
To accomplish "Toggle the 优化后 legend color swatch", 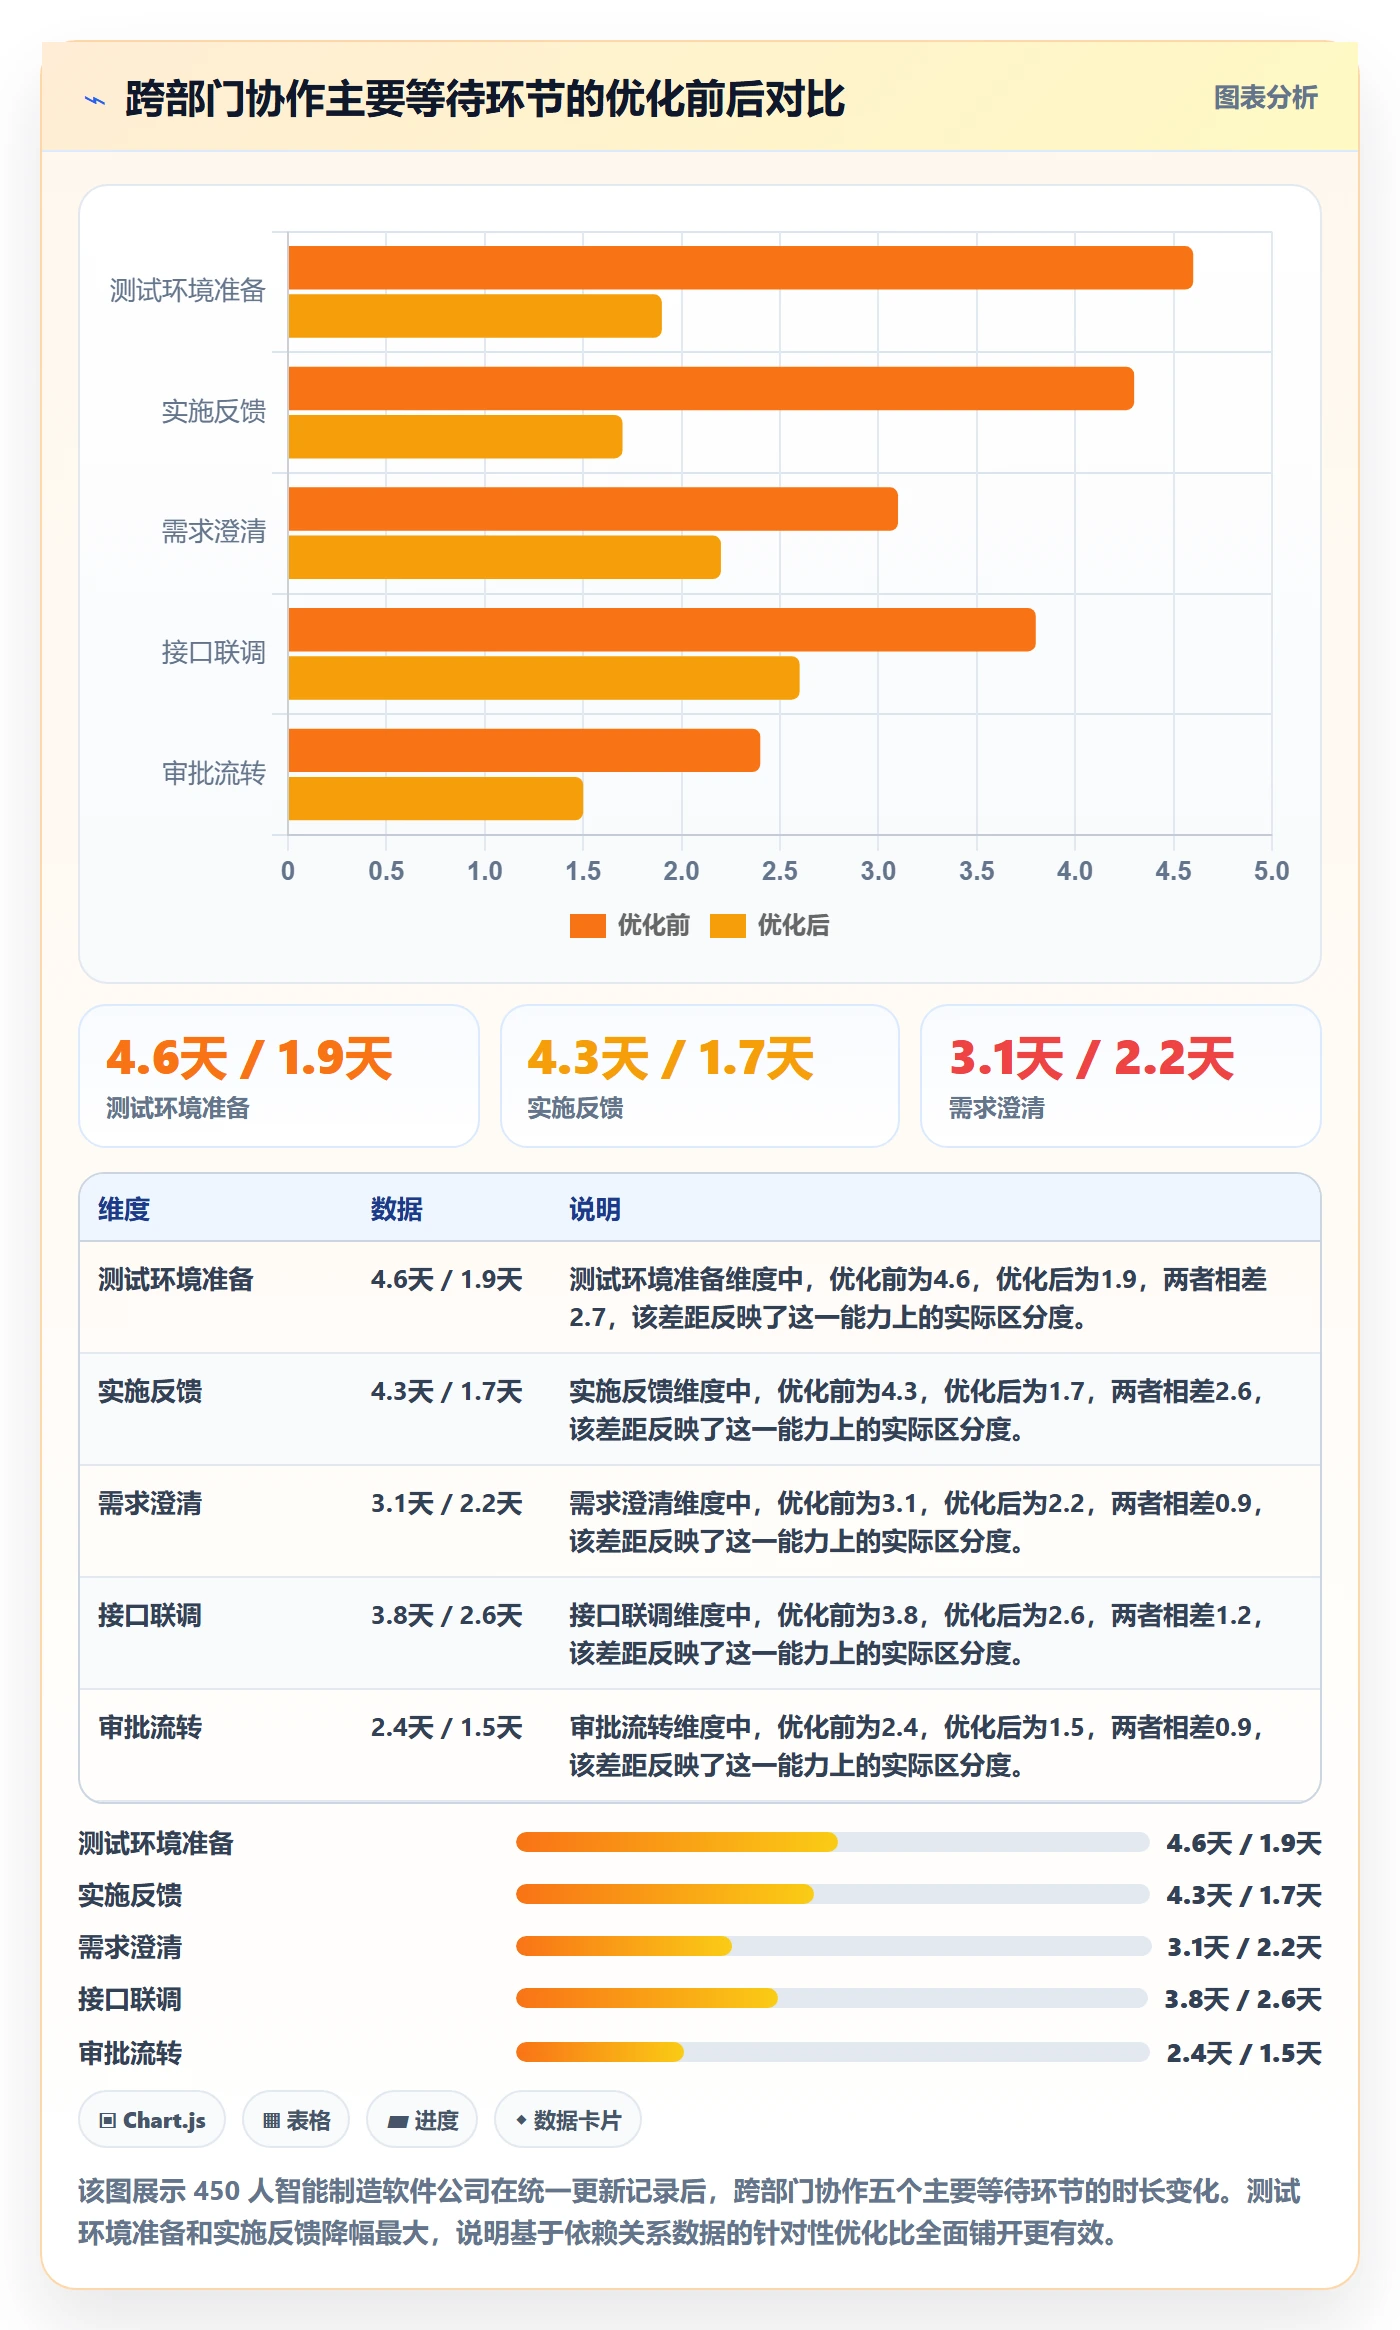I will tap(728, 926).
